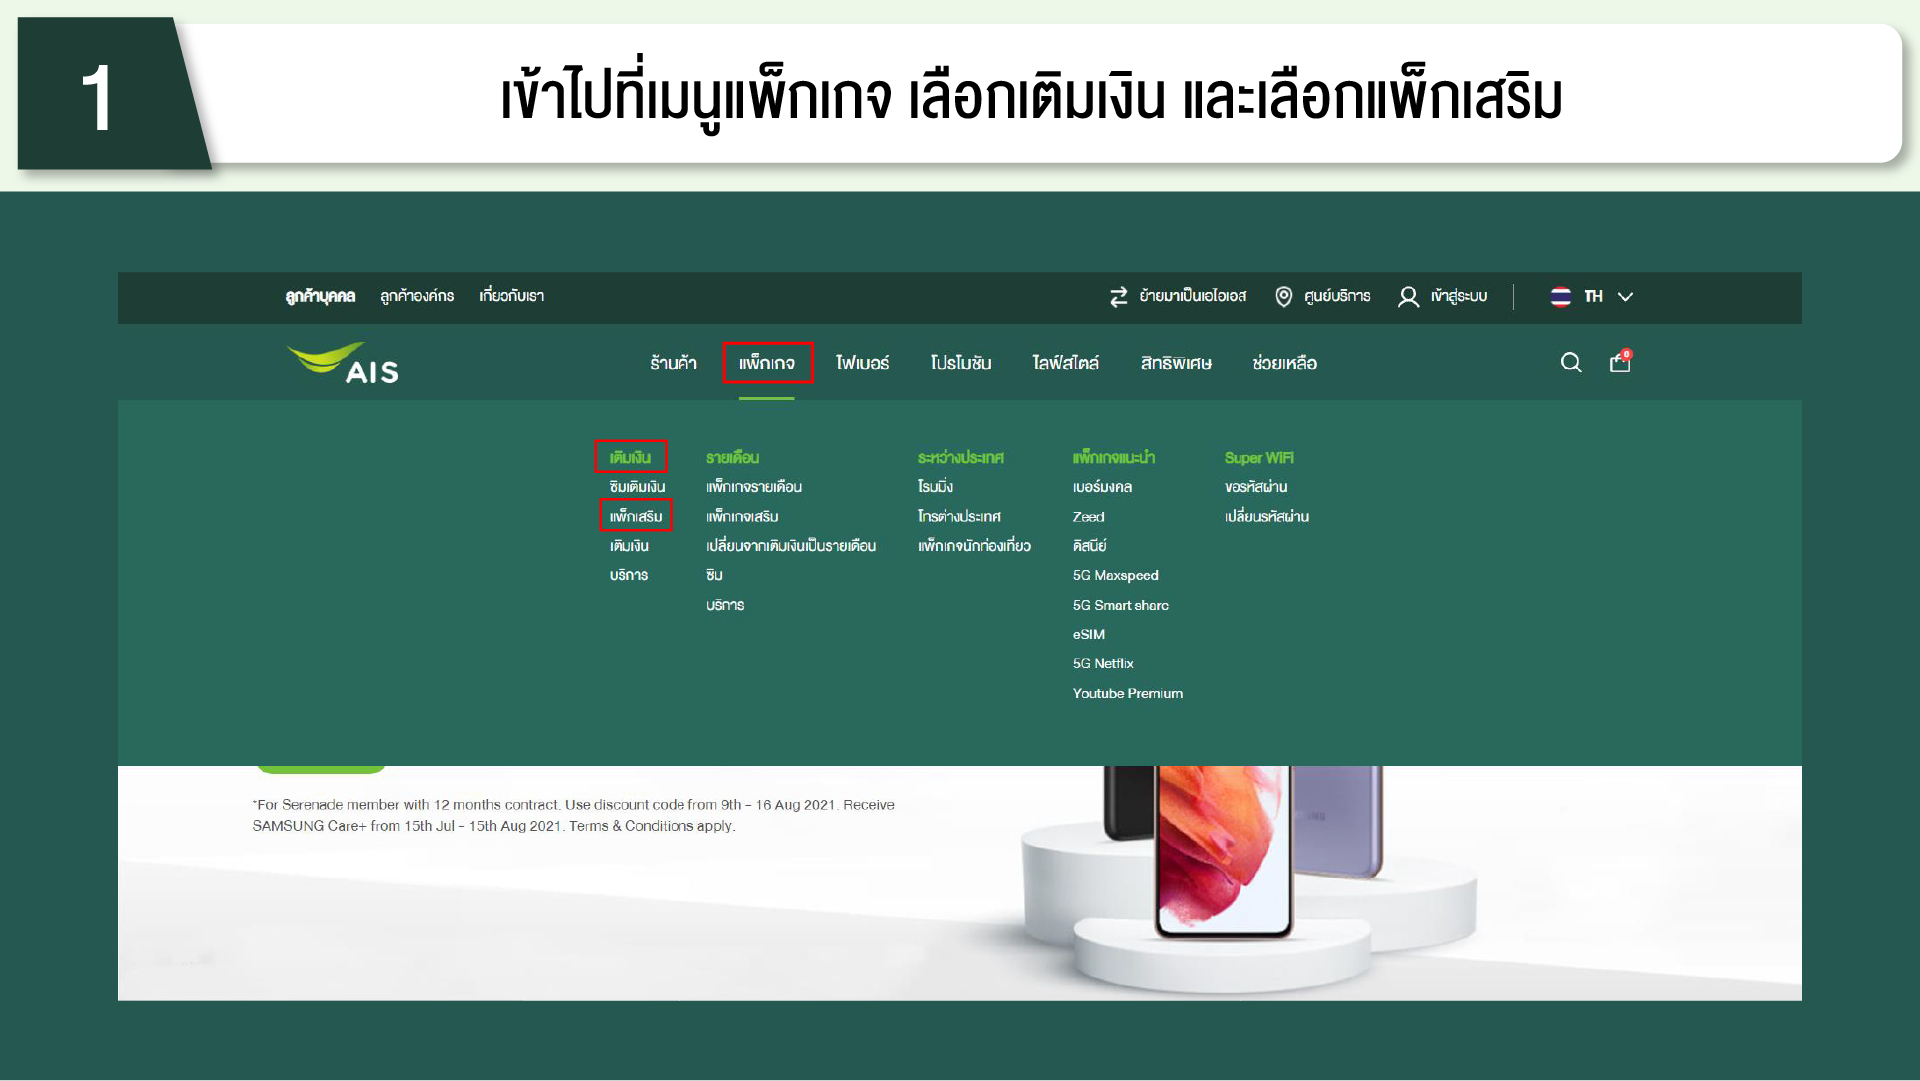The image size is (1920, 1081).
Task: Open โรมมิ่ง link
Action: click(935, 487)
